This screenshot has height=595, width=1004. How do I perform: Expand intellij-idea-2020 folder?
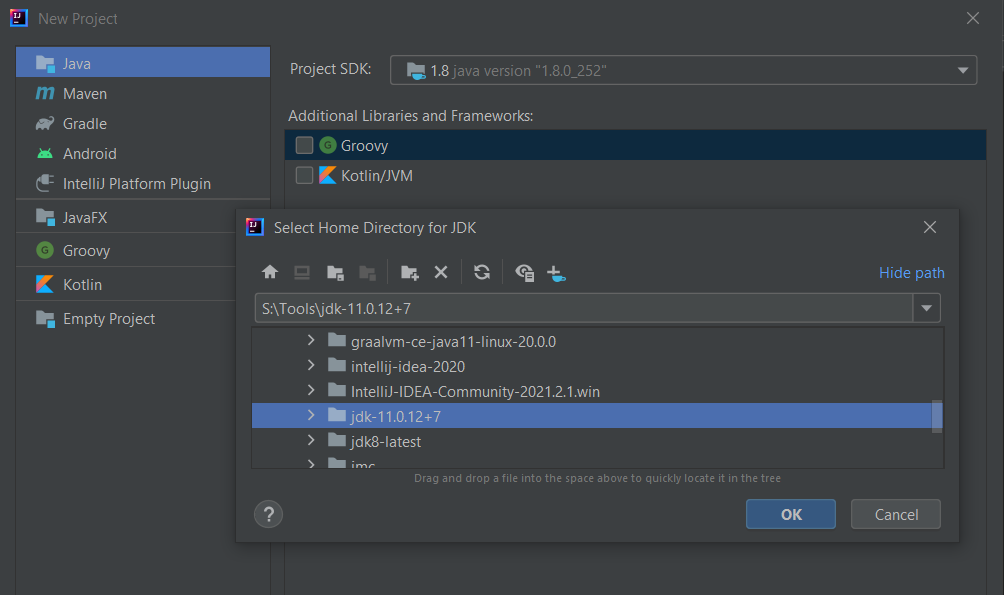tap(311, 365)
